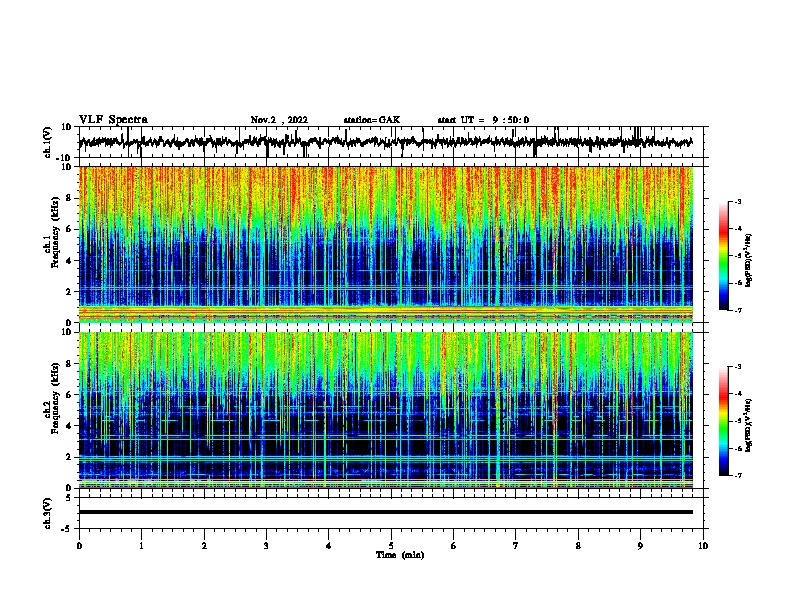Click the '-7' label on ch.2 color bar
Viewport: 792px width, 612px height.
[737, 475]
